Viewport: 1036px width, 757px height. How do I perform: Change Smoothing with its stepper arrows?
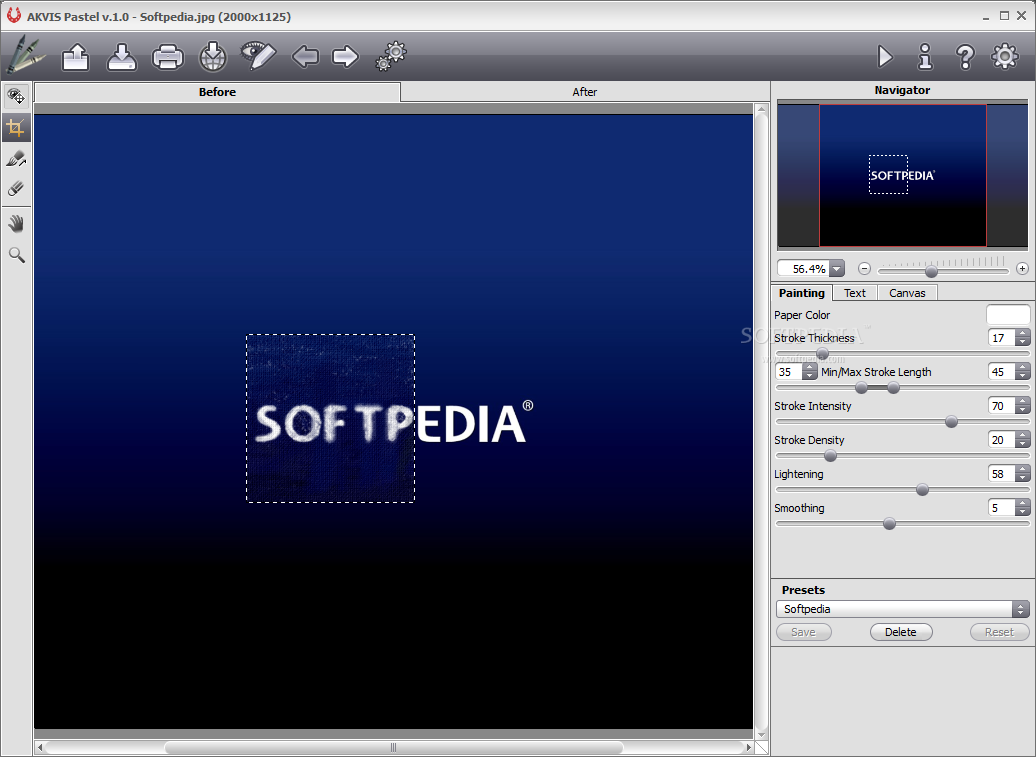[1023, 507]
